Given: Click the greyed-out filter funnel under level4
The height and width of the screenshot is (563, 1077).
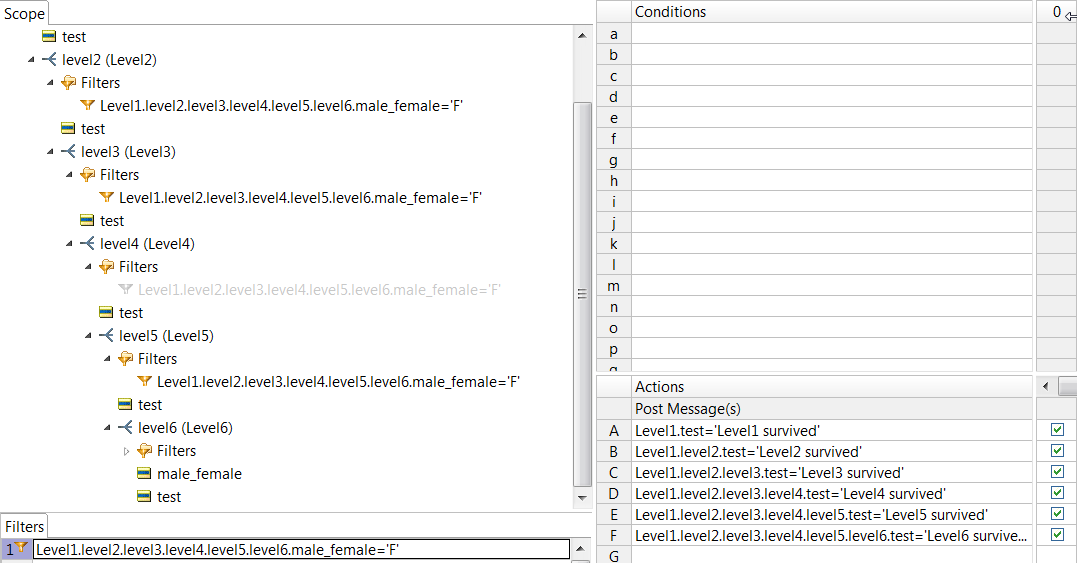Looking at the screenshot, I should 125,290.
